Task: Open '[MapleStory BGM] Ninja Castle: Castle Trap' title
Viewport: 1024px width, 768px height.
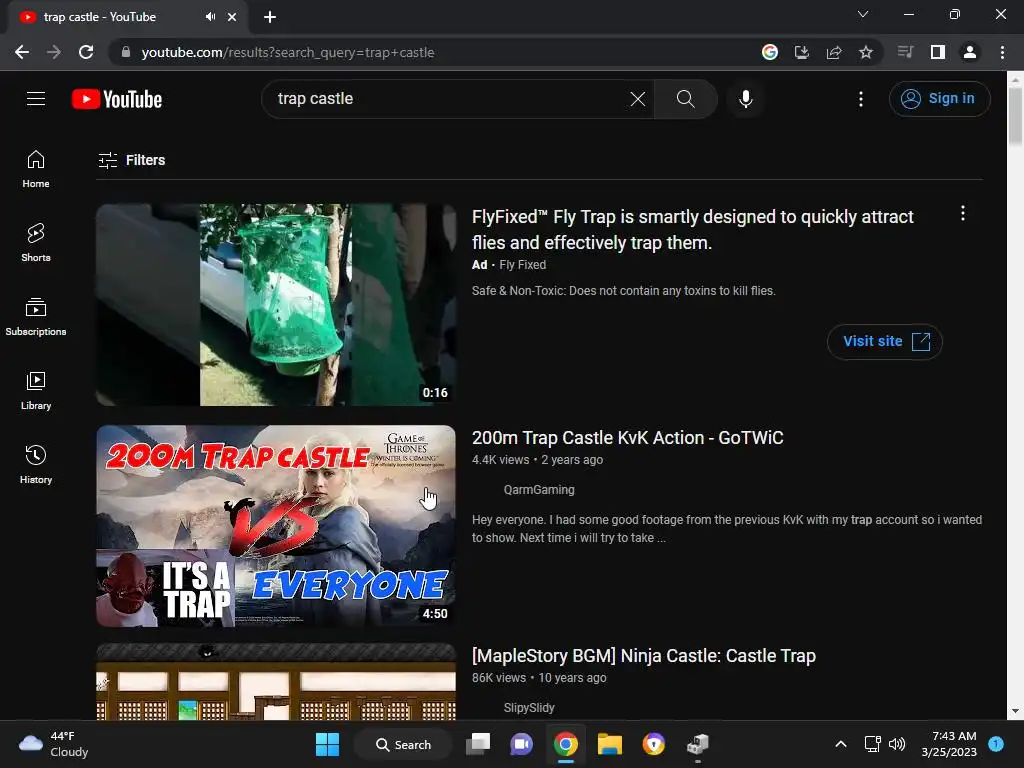Action: [643, 656]
